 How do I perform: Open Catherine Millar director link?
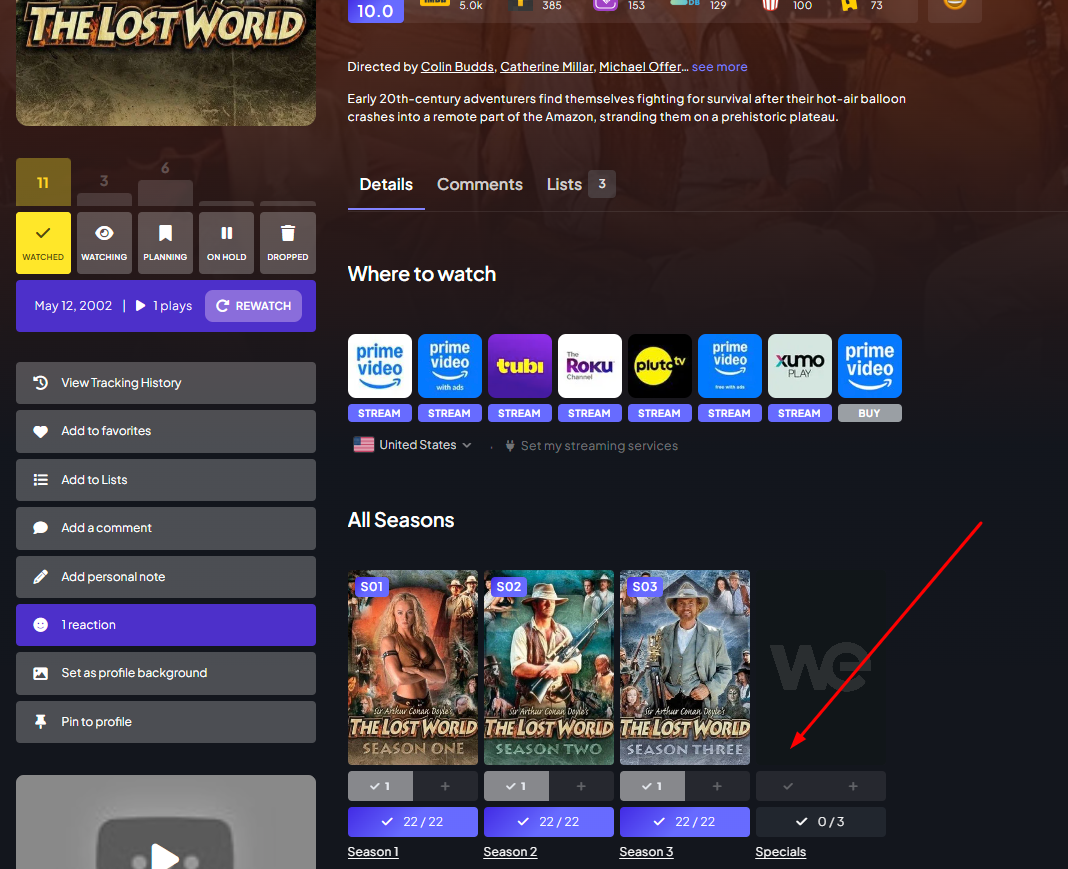pyautogui.click(x=546, y=67)
